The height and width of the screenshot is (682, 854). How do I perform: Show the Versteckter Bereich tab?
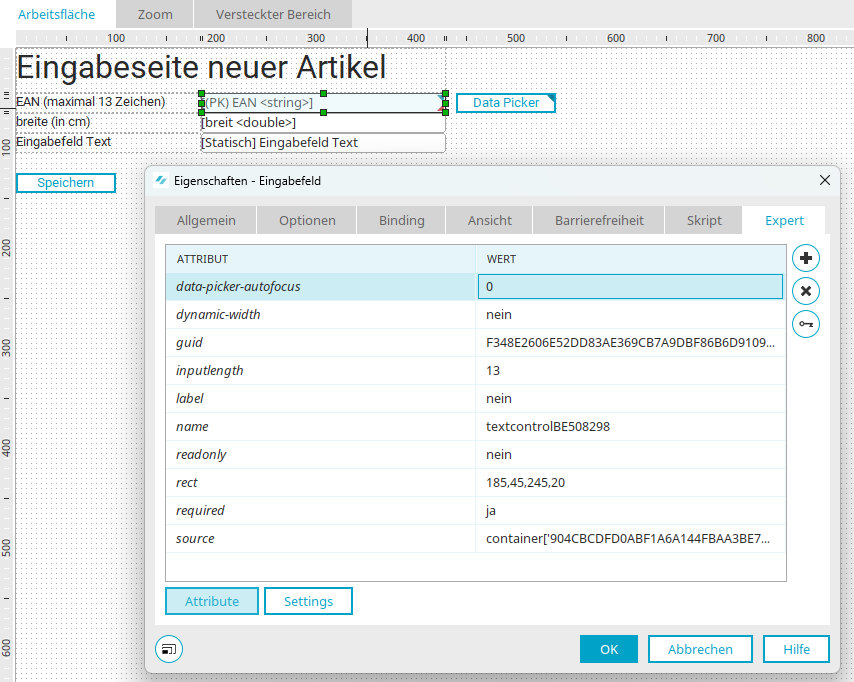click(x=273, y=14)
